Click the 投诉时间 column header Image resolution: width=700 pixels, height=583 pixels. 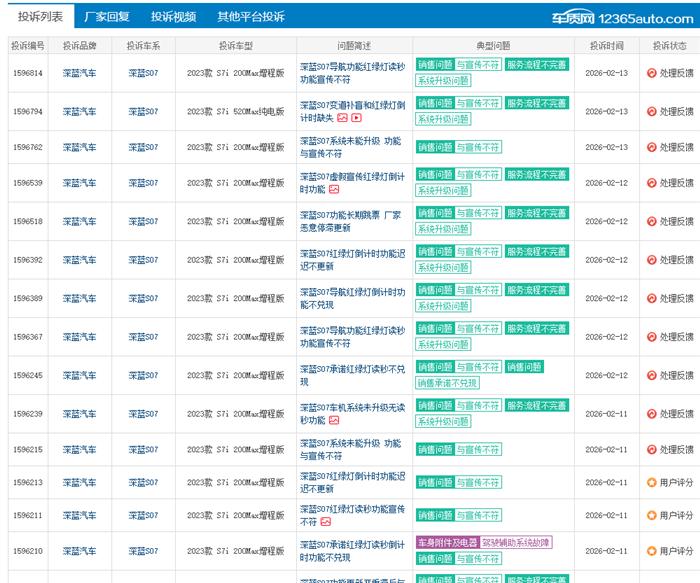click(x=606, y=46)
